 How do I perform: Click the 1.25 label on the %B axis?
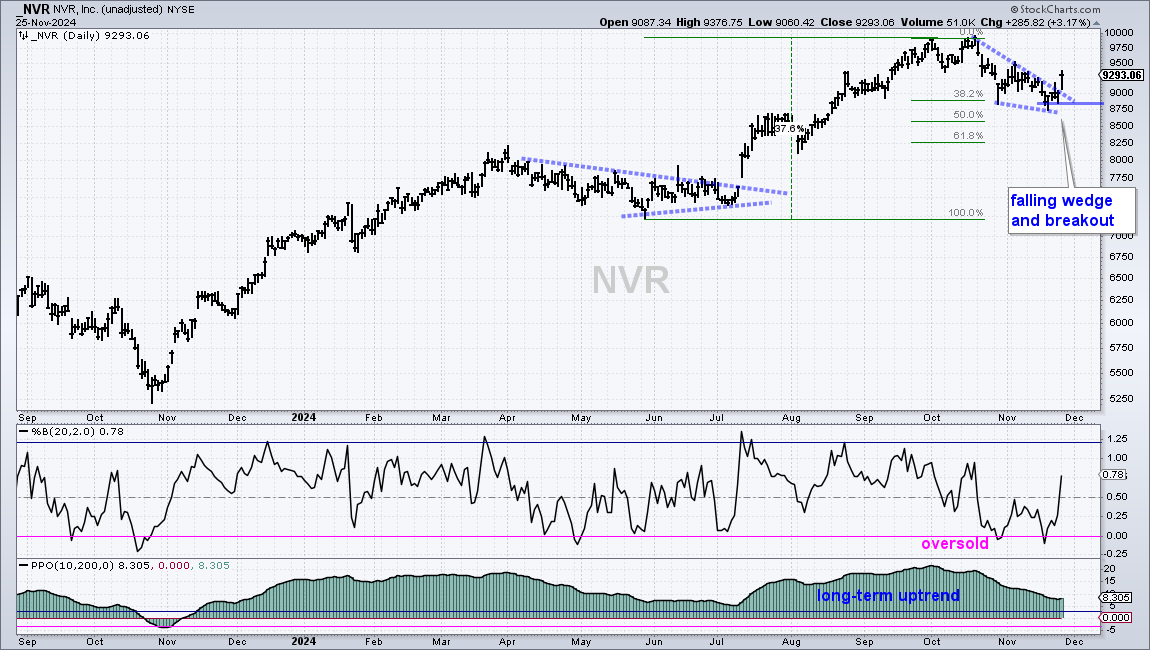[x=1116, y=439]
